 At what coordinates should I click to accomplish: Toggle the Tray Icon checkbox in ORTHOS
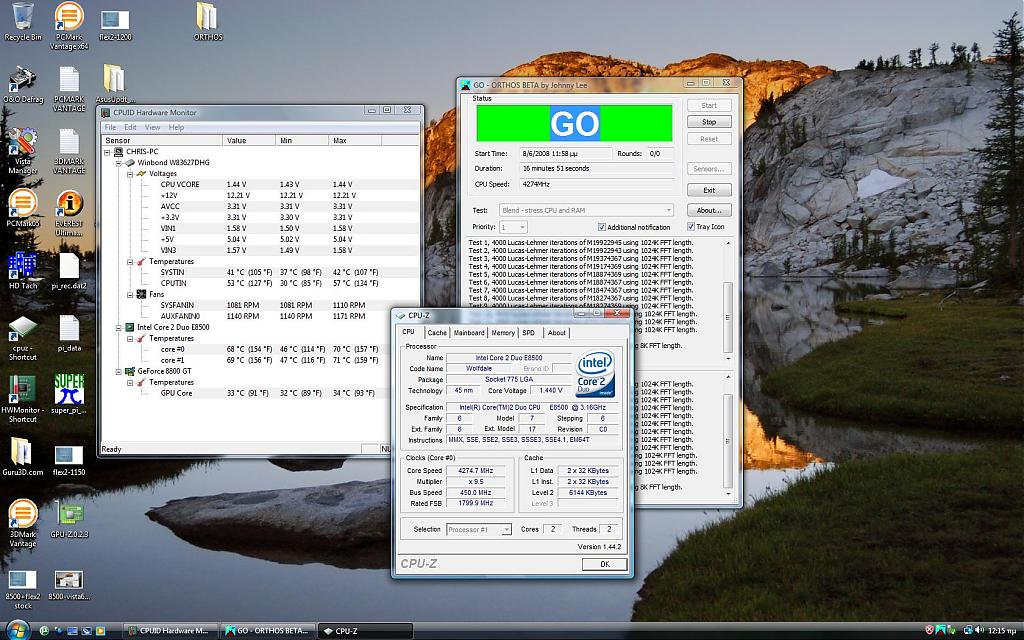pyautogui.click(x=690, y=226)
